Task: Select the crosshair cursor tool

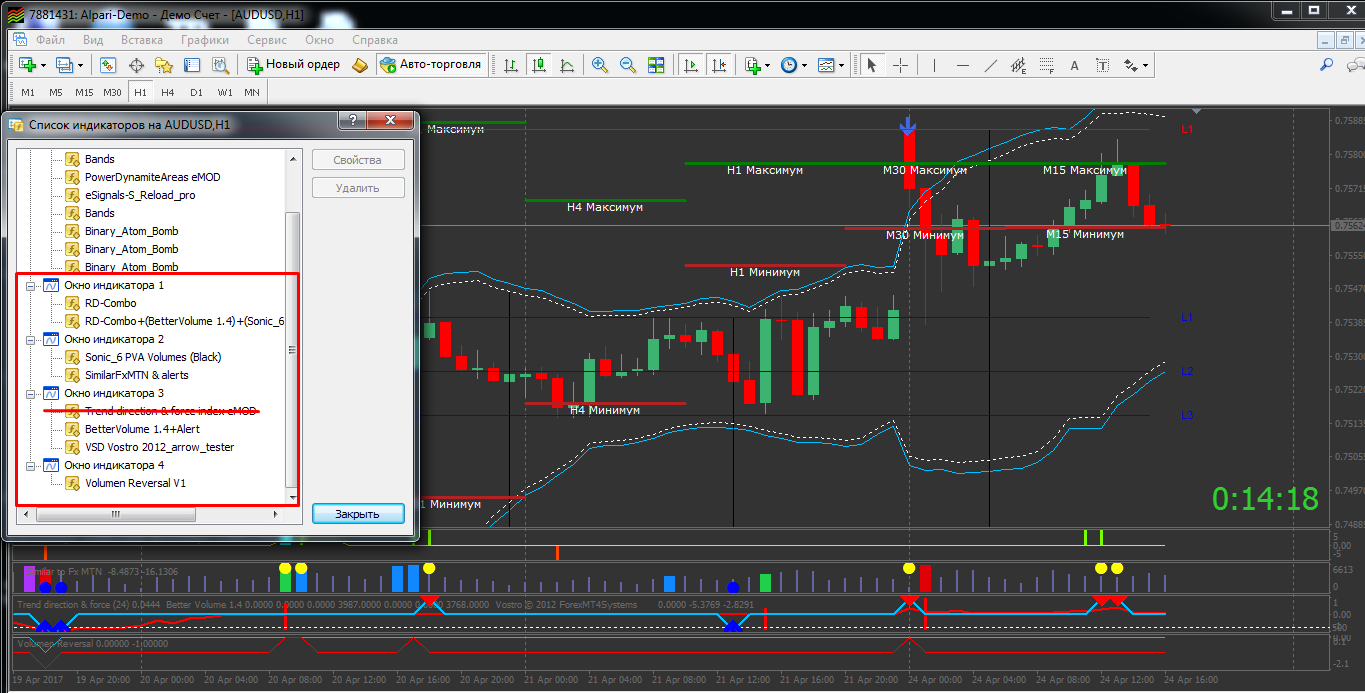Action: (x=901, y=65)
